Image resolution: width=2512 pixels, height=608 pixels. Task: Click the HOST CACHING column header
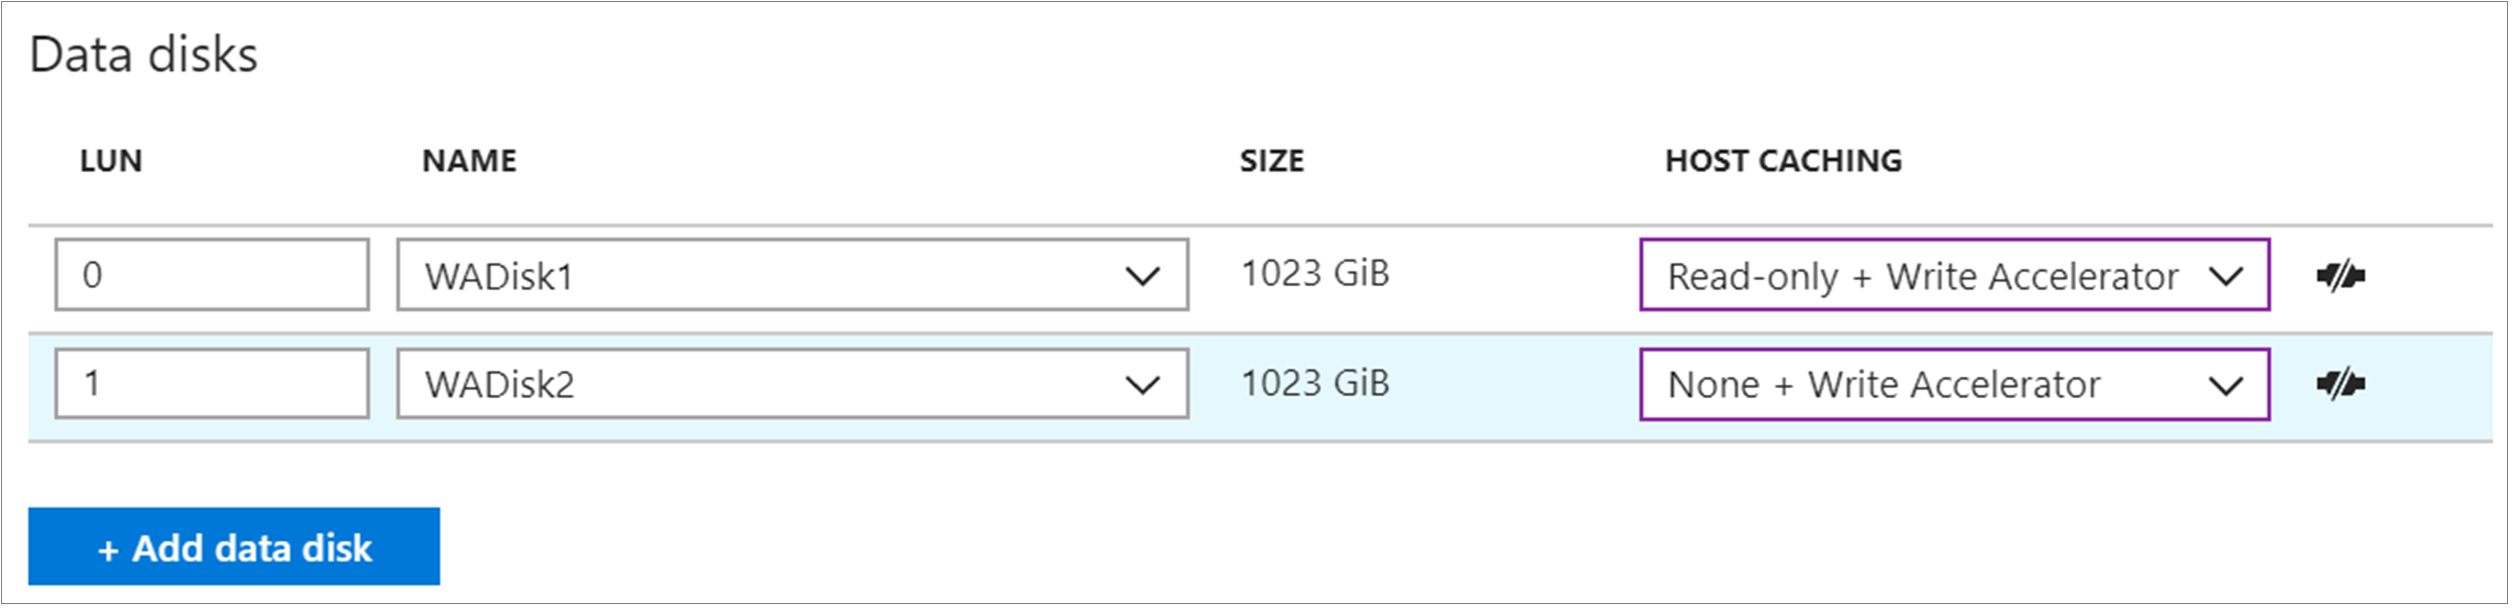click(x=1783, y=161)
